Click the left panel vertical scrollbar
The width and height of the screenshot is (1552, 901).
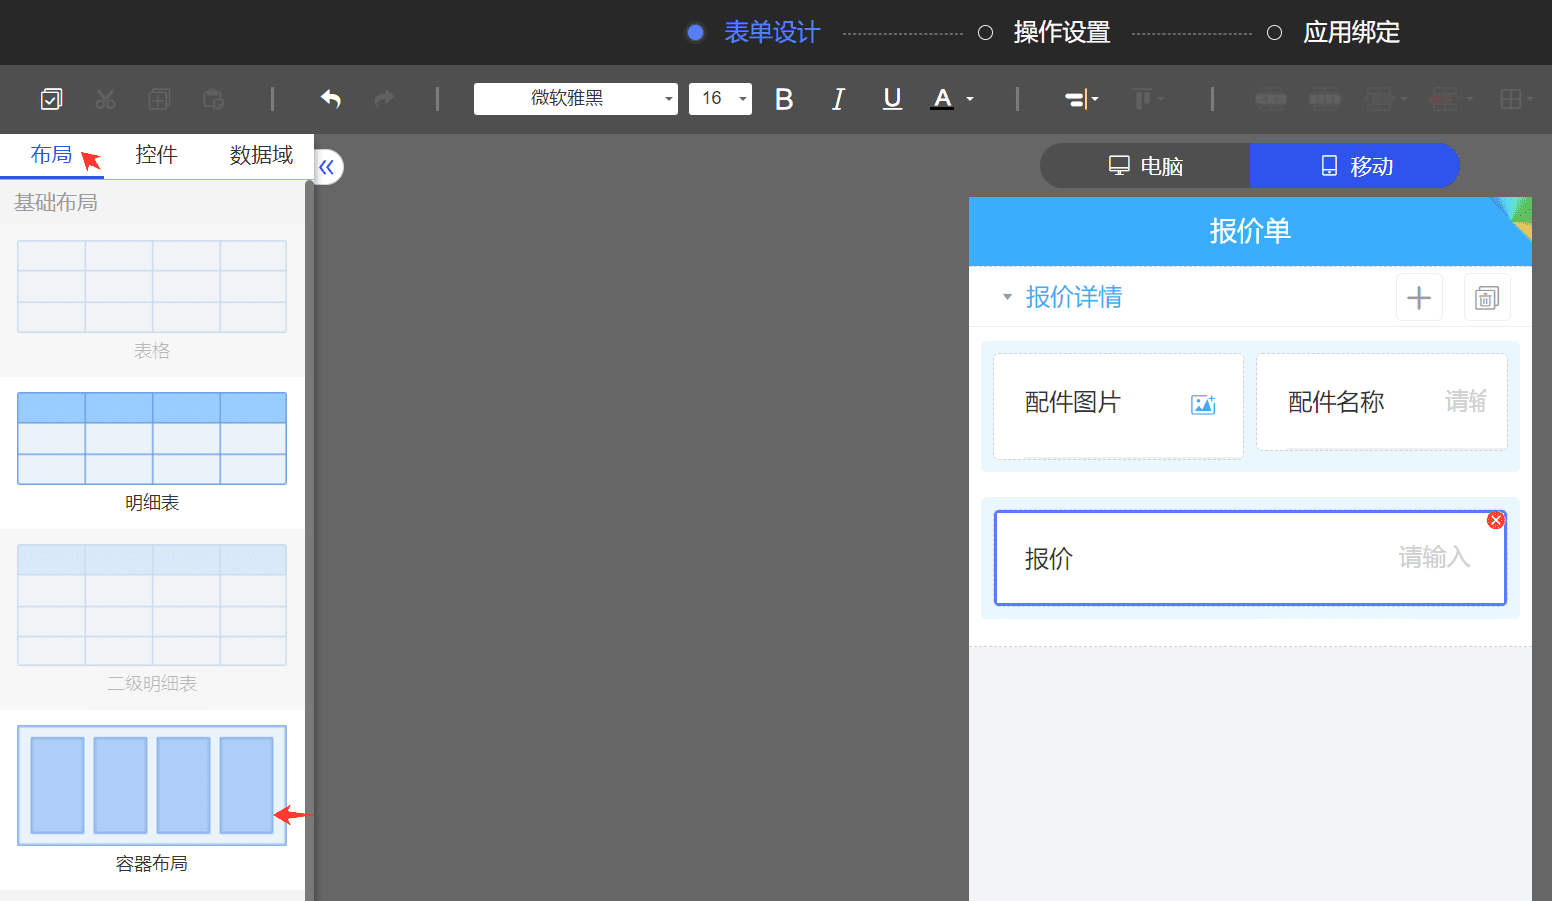click(309, 540)
